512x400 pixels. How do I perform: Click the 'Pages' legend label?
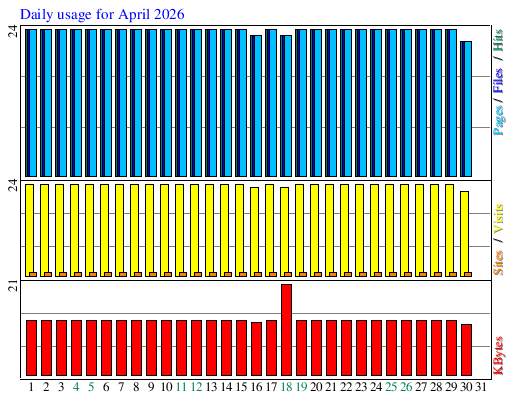click(x=499, y=120)
